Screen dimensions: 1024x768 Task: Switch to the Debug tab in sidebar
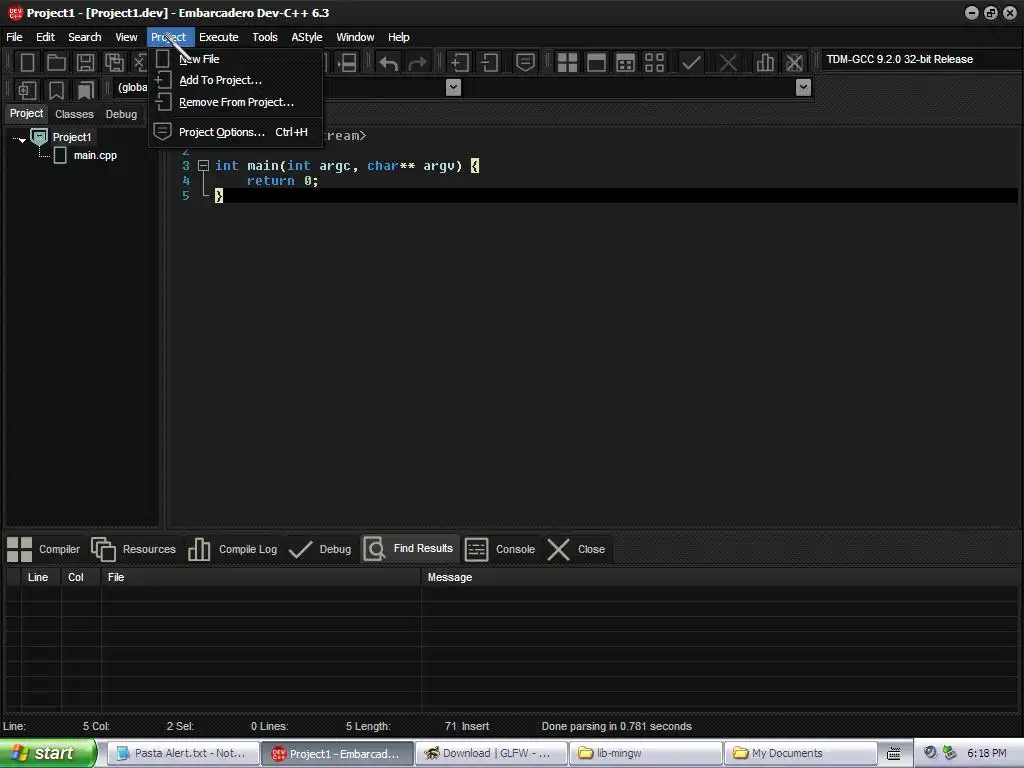pyautogui.click(x=121, y=114)
